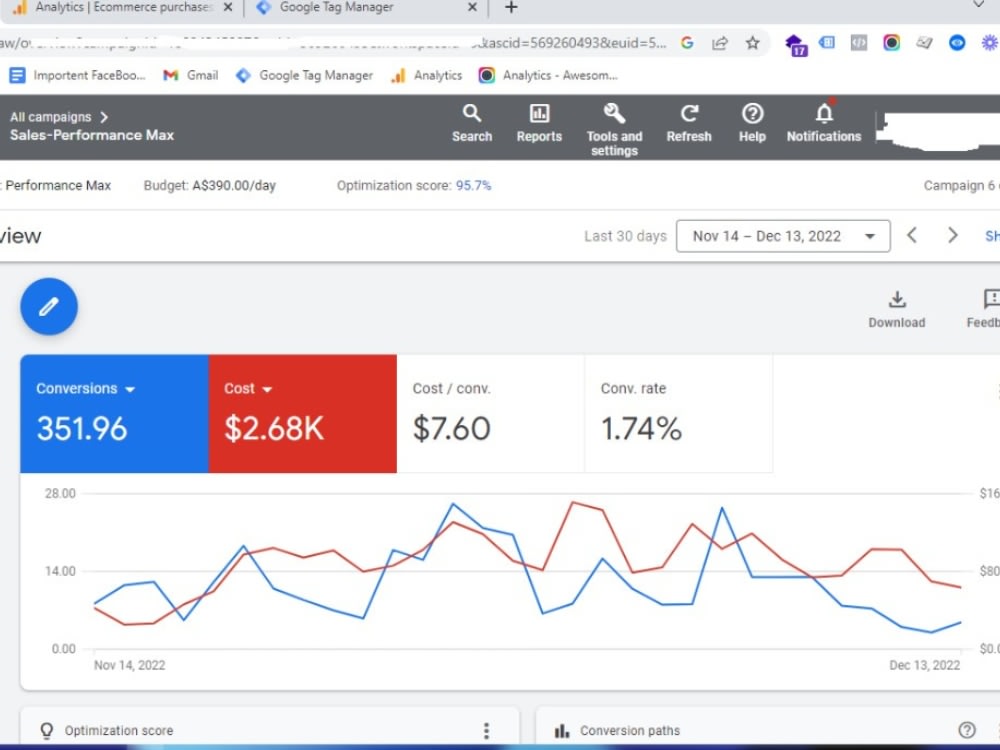1000x750 pixels.
Task: Click the blue pencil edit button
Action: (49, 307)
